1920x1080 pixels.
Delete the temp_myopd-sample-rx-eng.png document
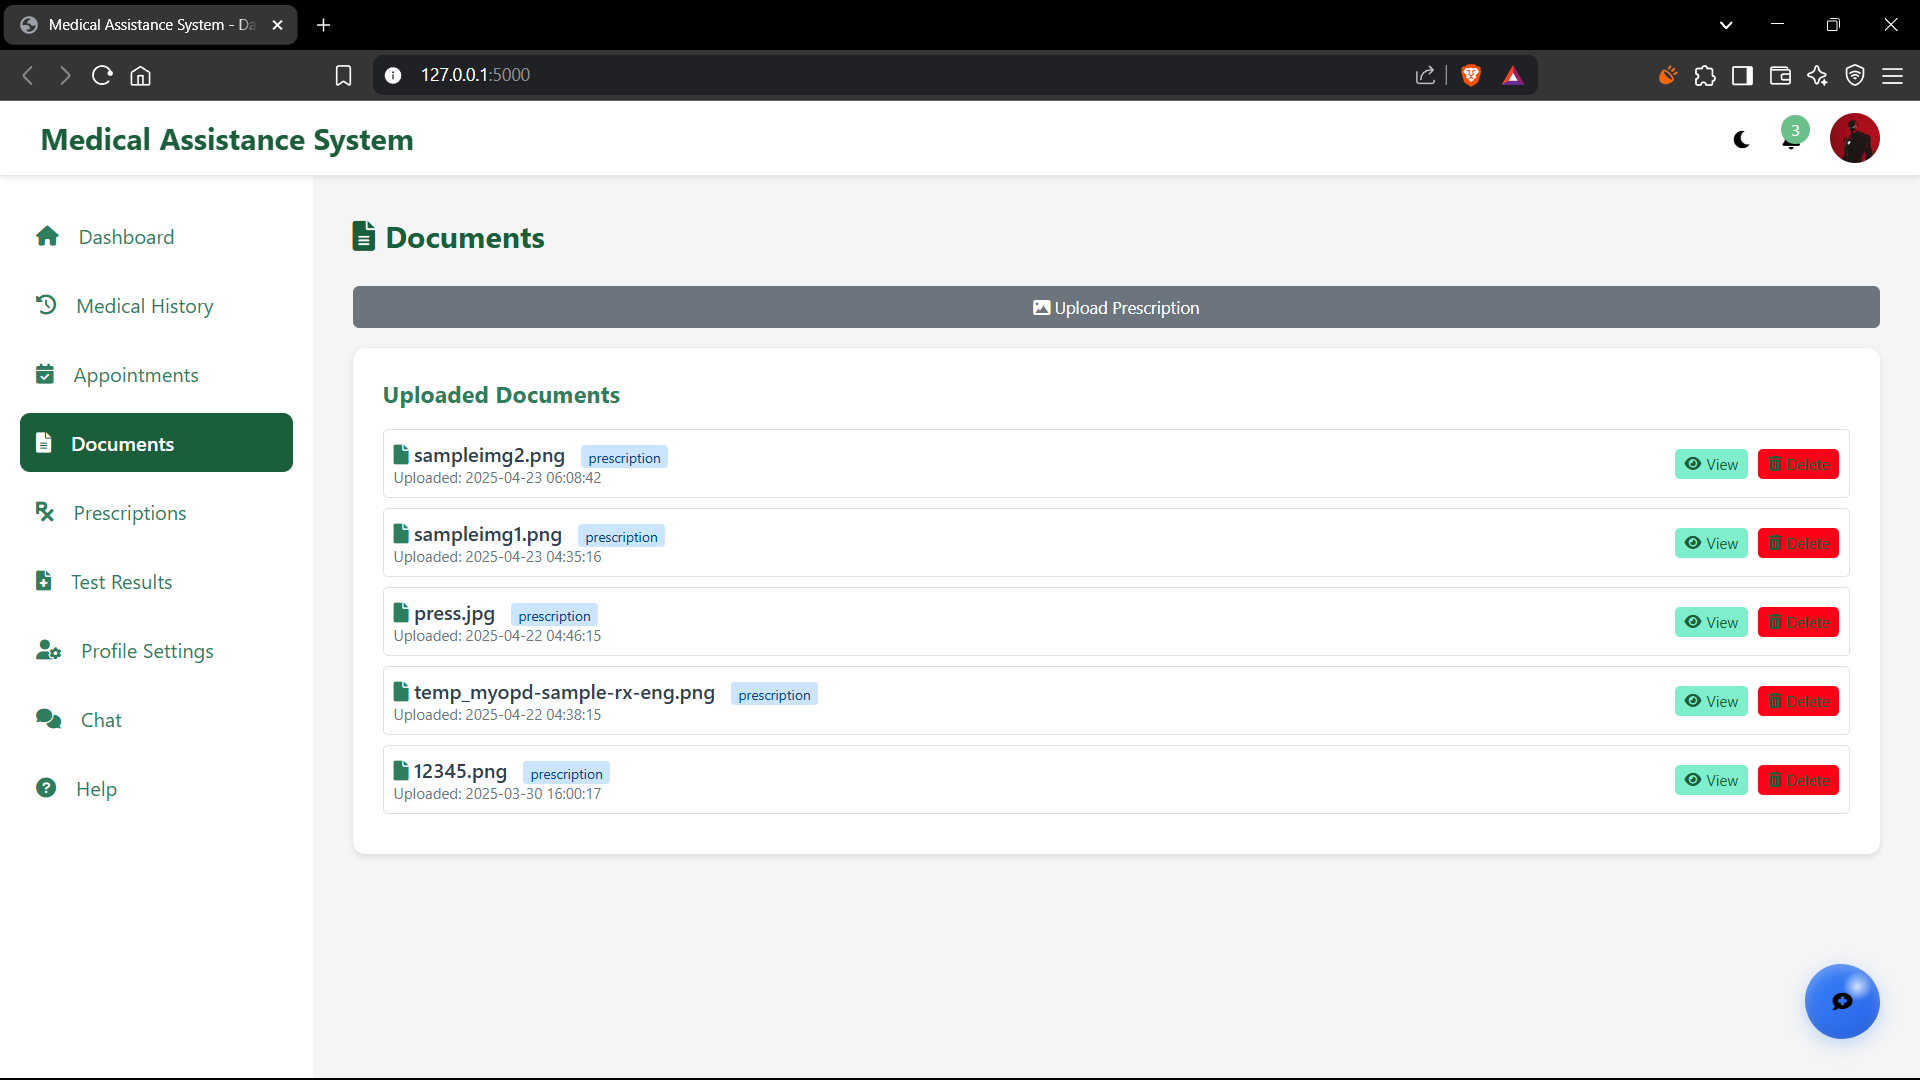tap(1798, 701)
